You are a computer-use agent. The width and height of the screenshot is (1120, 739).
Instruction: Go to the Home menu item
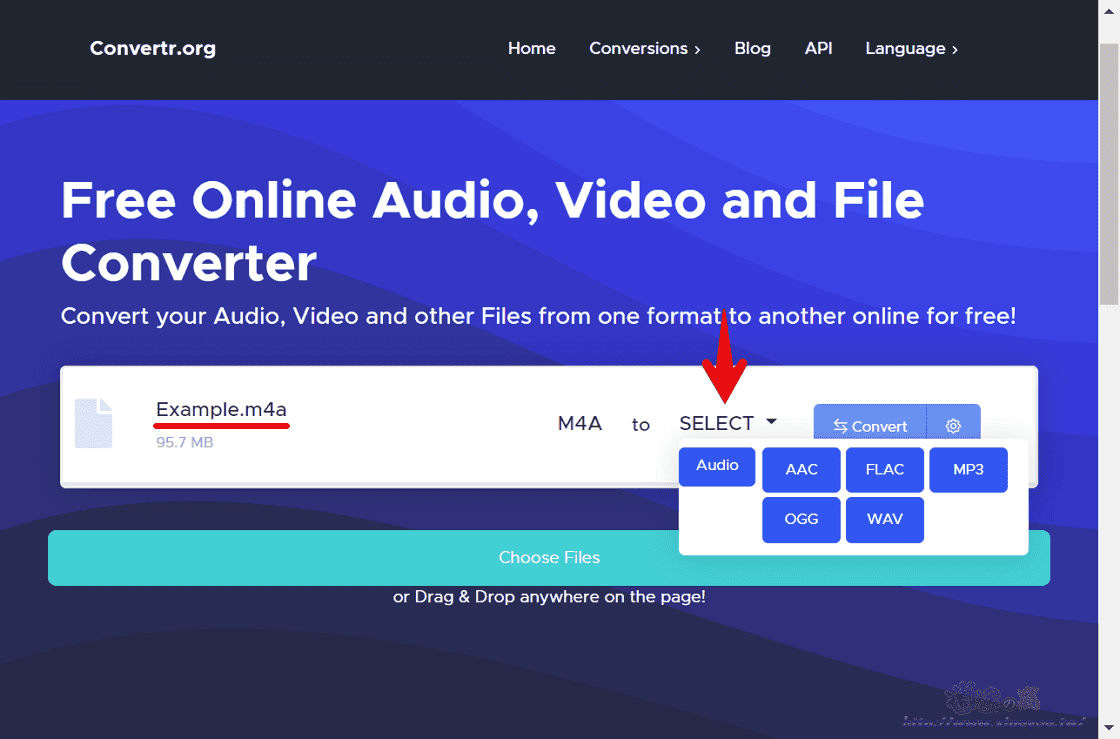tap(531, 48)
